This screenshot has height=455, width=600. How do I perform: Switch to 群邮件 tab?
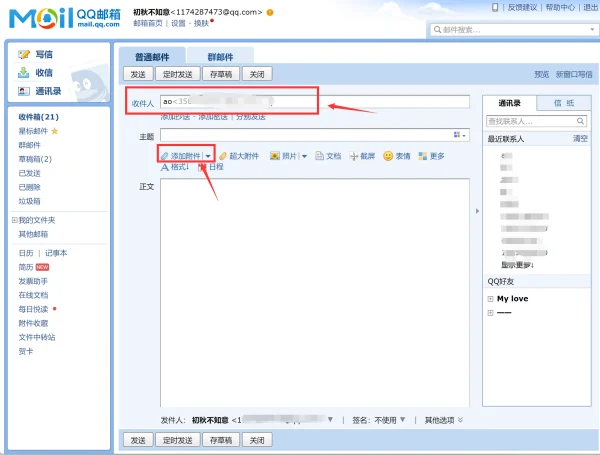click(220, 56)
